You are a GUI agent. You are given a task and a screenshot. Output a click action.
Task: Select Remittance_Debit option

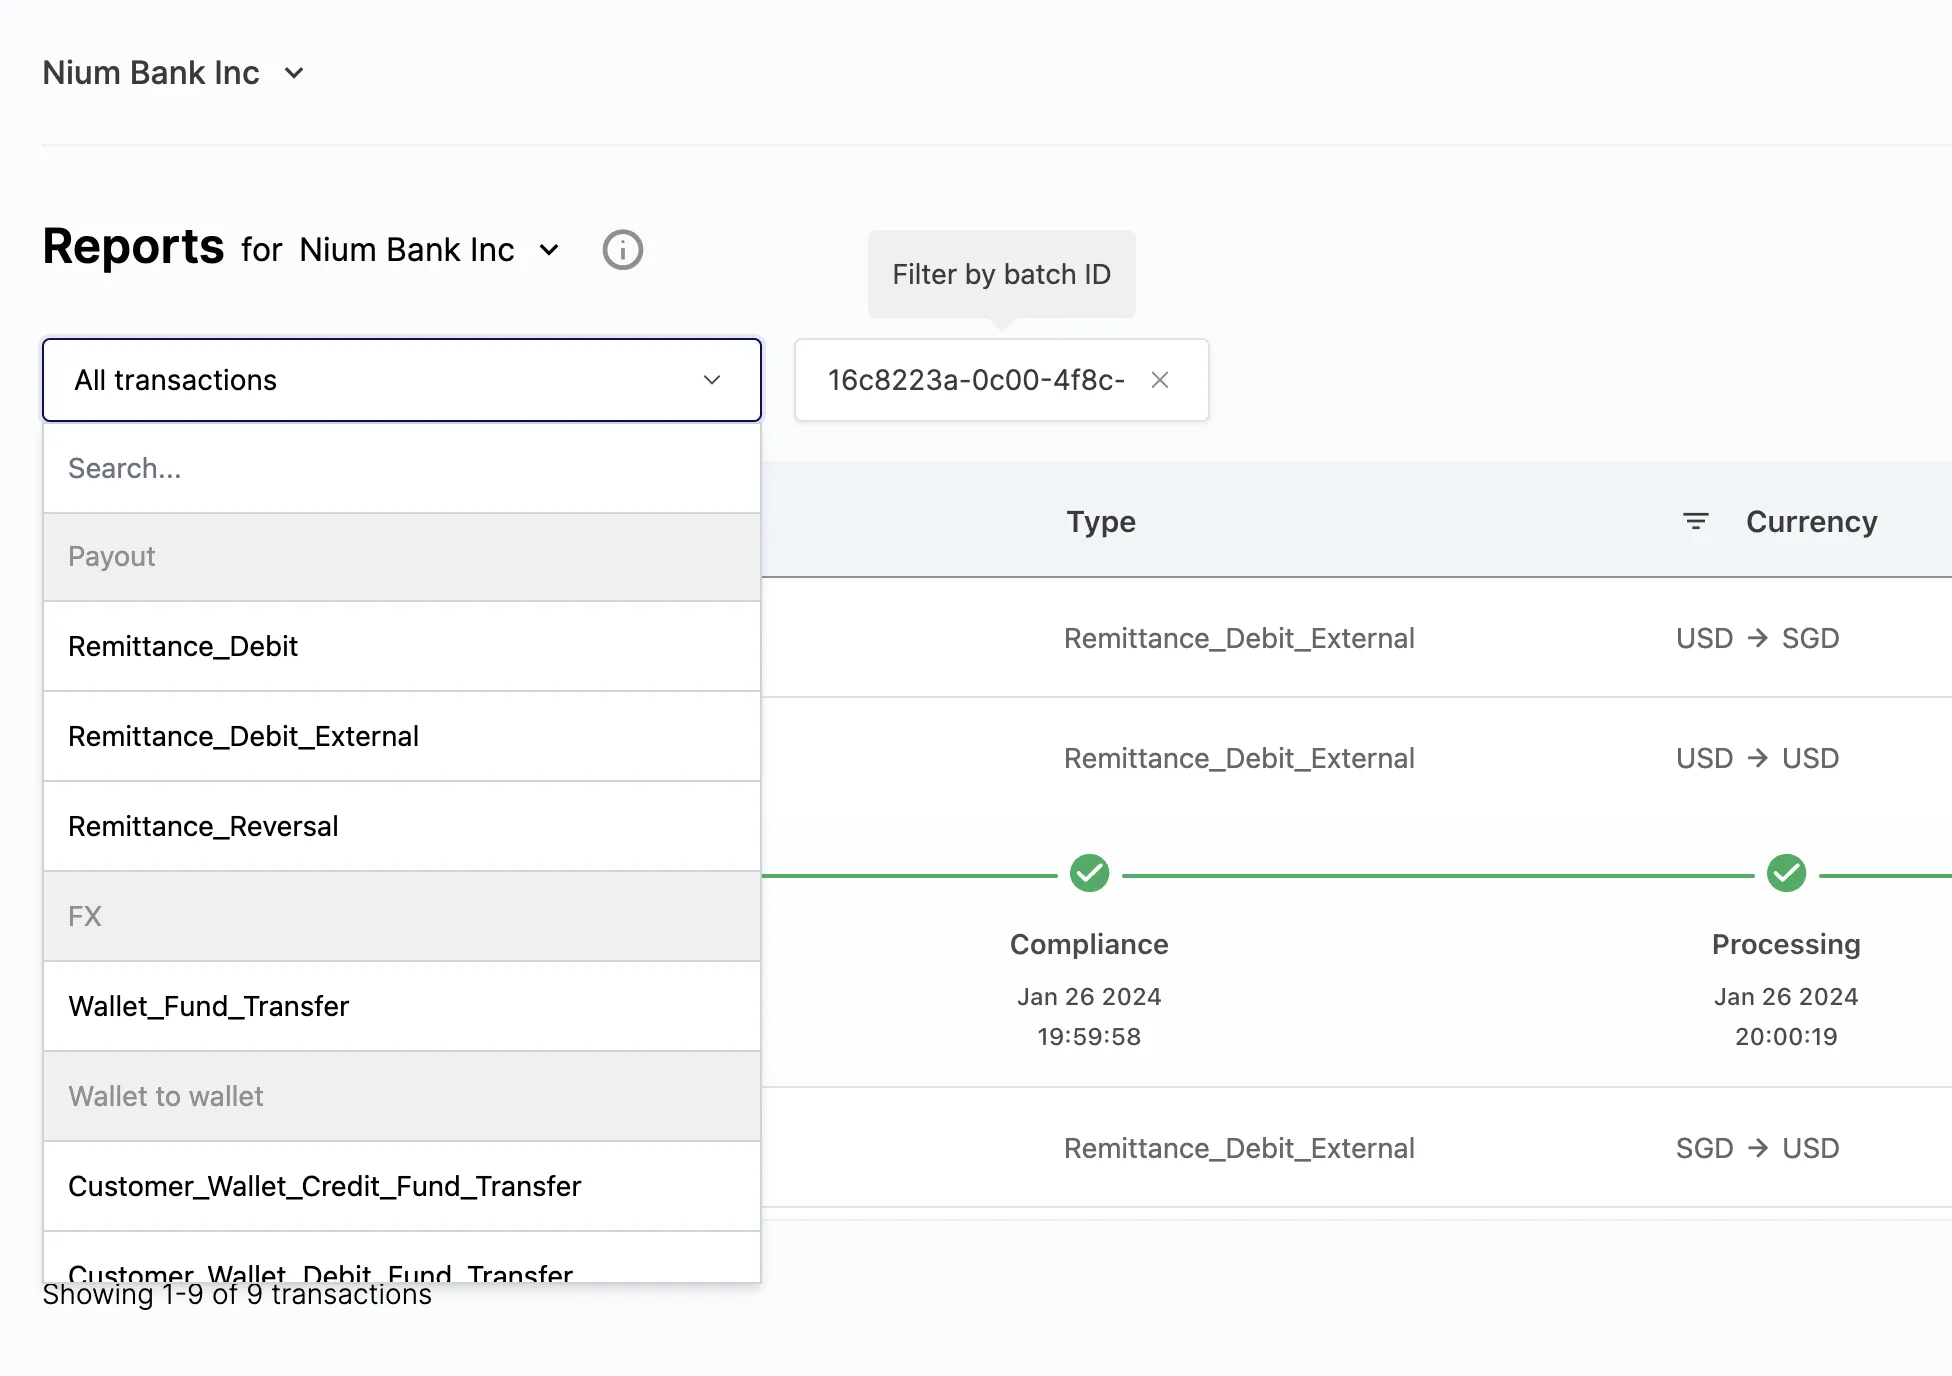[402, 646]
